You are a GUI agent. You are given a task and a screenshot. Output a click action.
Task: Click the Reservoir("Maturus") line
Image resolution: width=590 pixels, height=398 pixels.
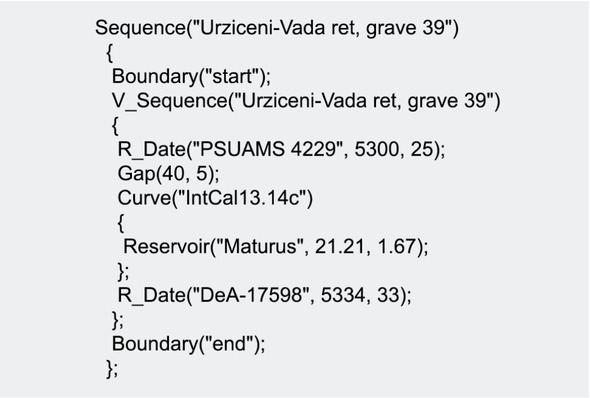[276, 247]
